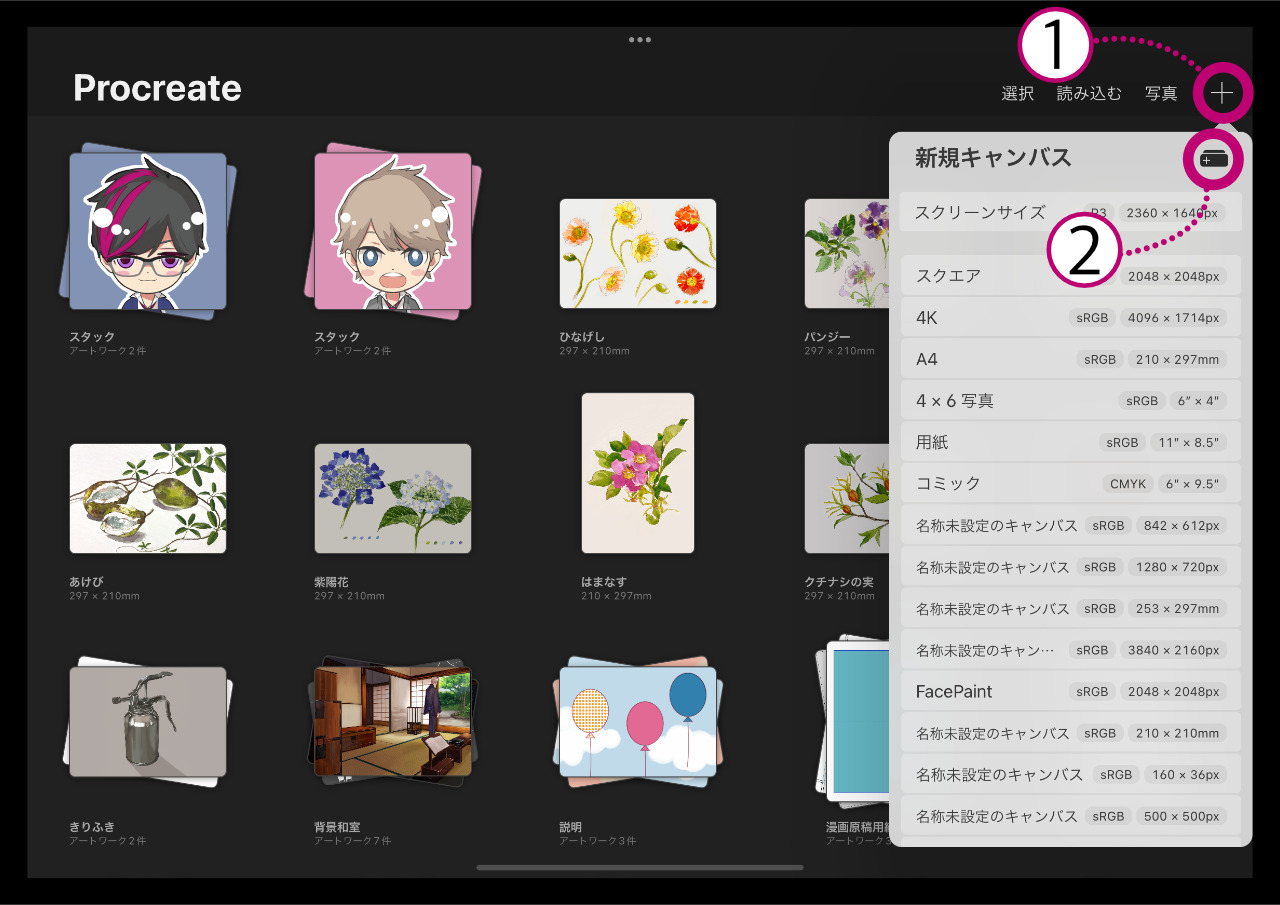This screenshot has height=905, width=1280.
Task: Open the ひなげし poppy artwork
Action: tap(638, 253)
